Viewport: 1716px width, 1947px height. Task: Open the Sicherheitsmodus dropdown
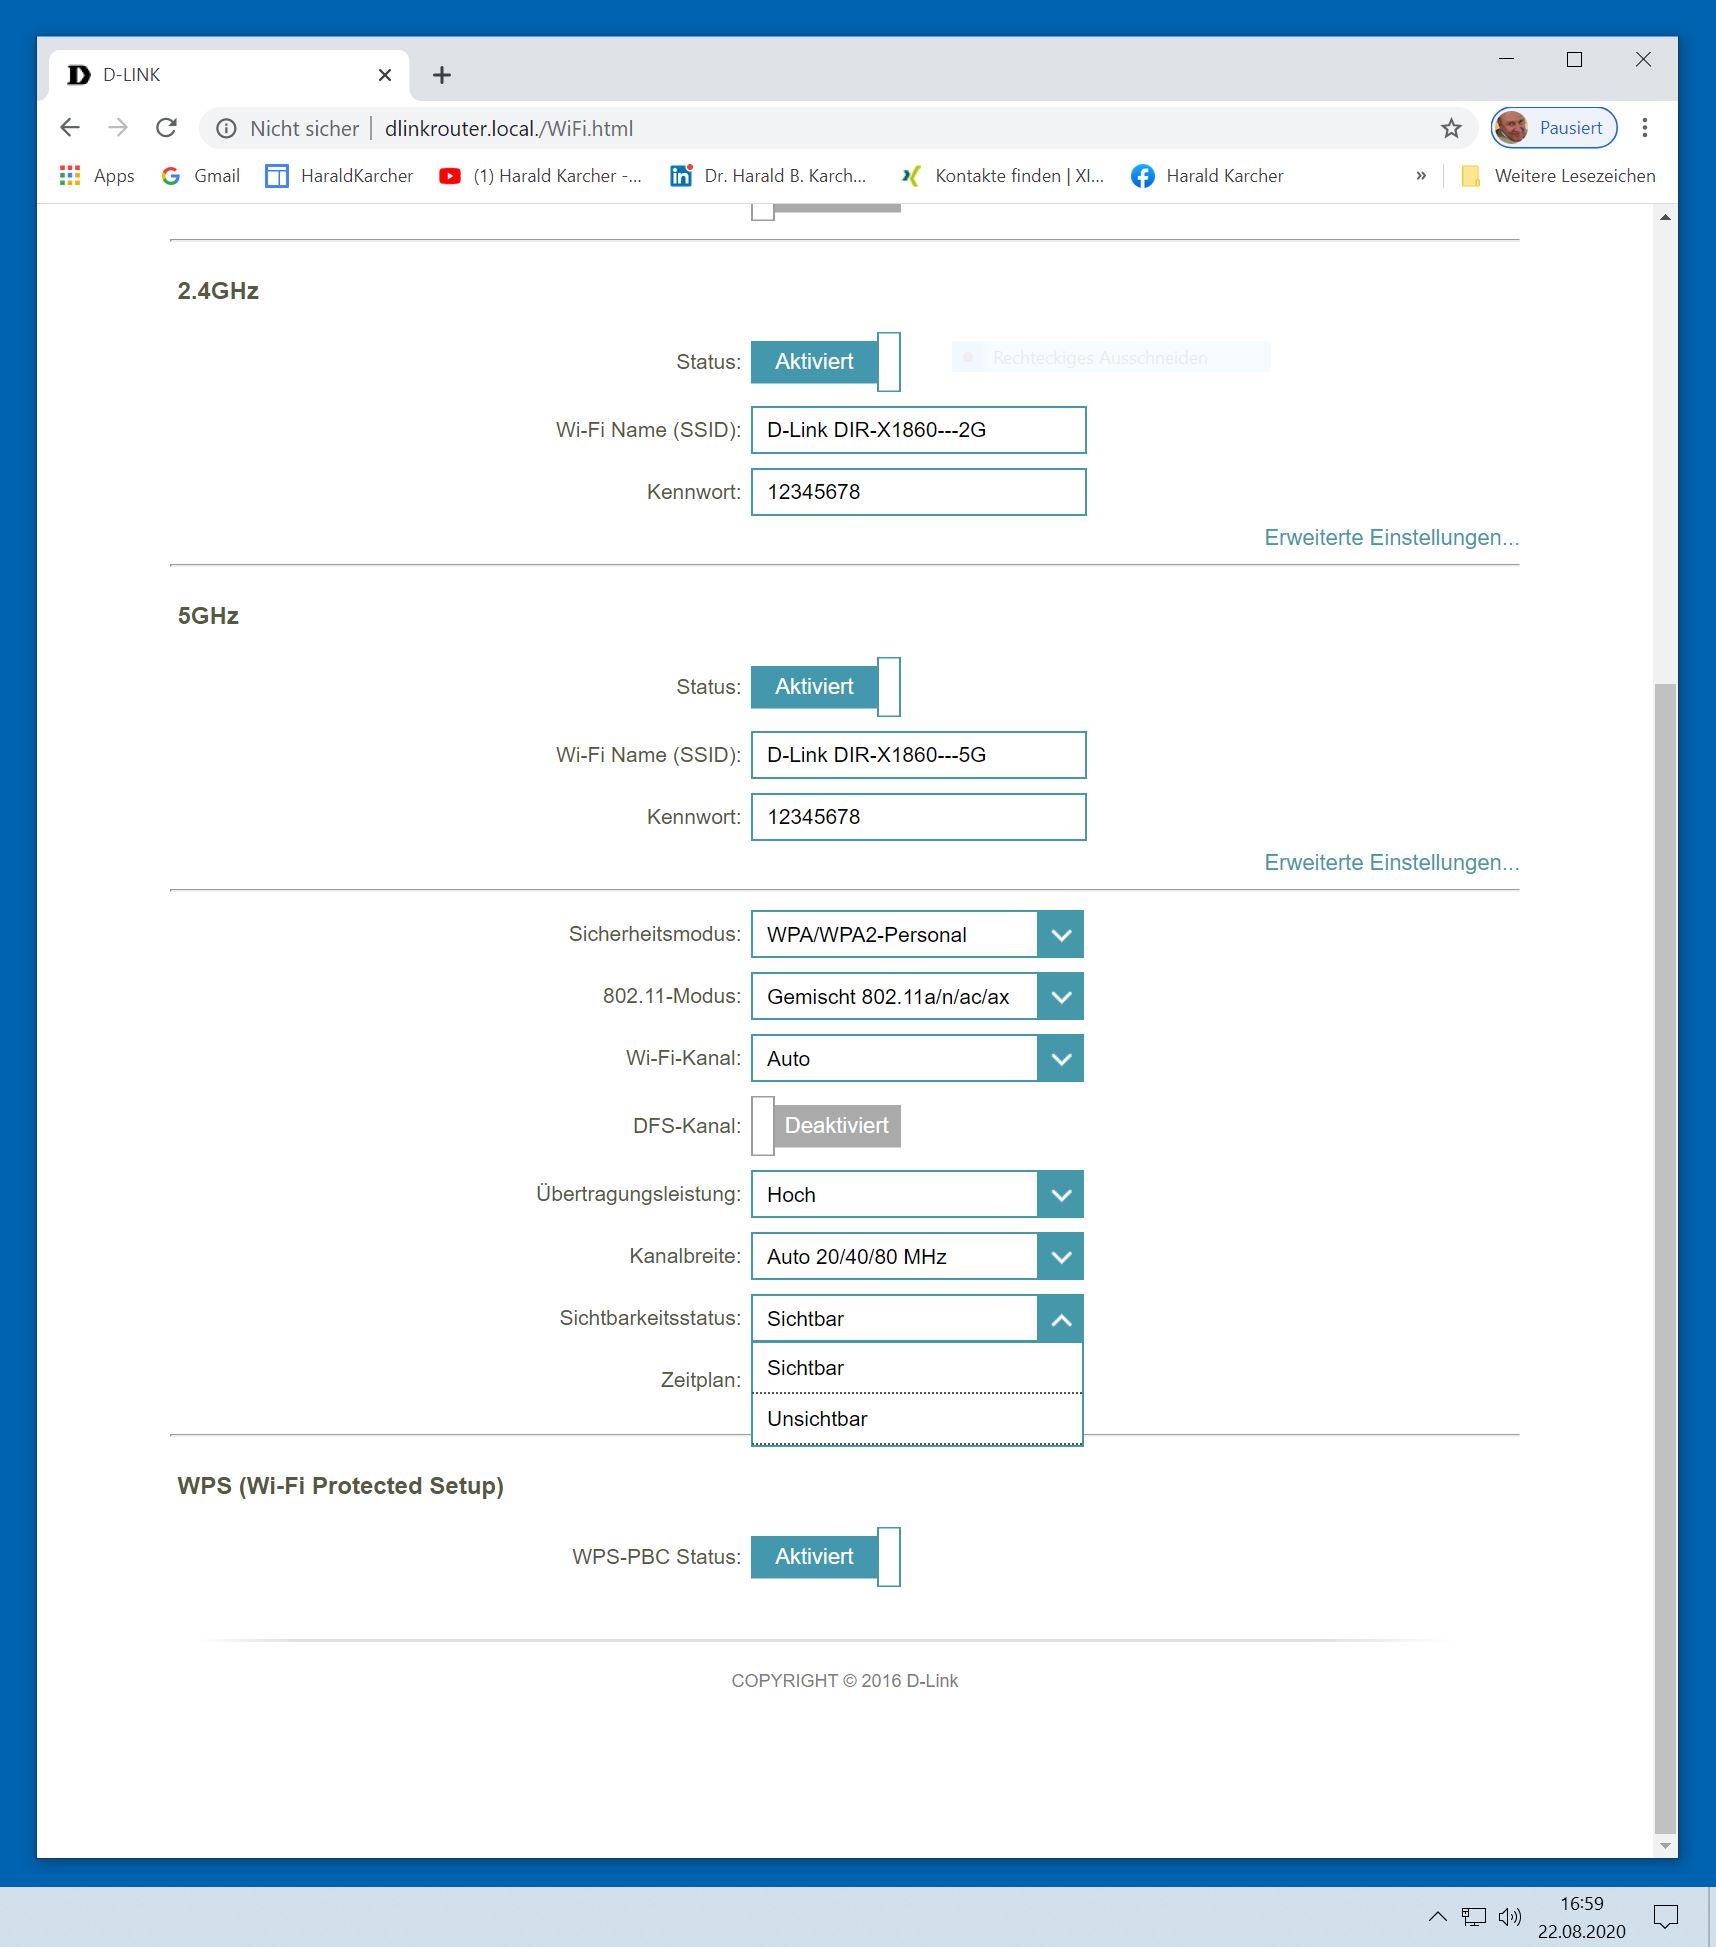click(x=917, y=935)
